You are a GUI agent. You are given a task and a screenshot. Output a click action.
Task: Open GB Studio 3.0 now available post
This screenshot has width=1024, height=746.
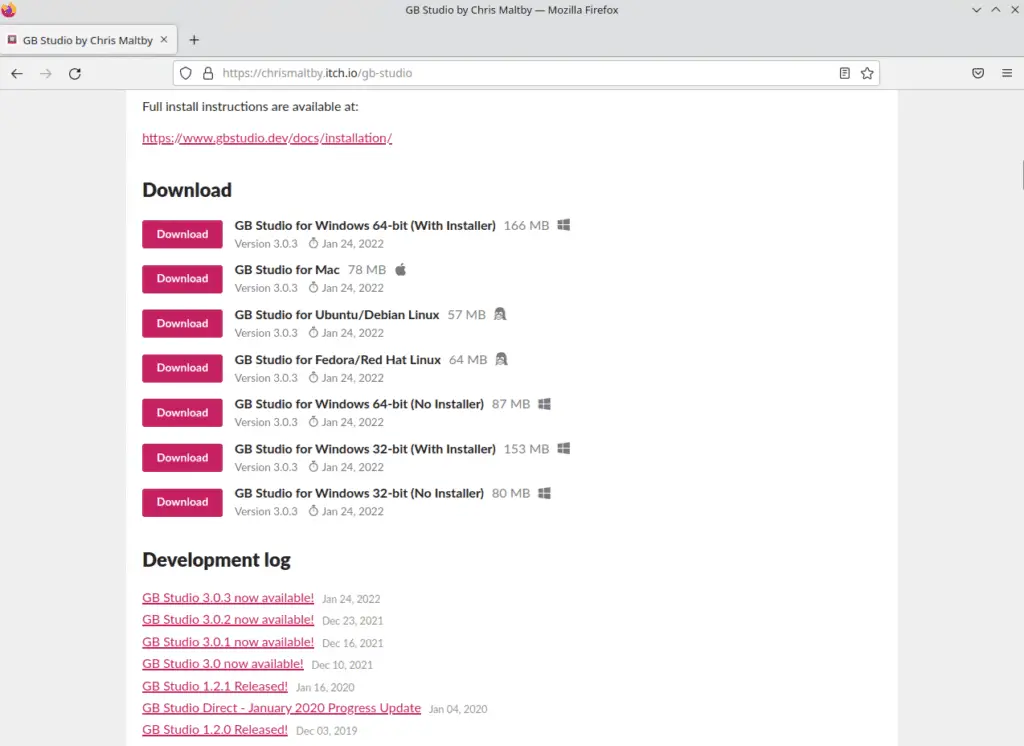click(x=223, y=664)
